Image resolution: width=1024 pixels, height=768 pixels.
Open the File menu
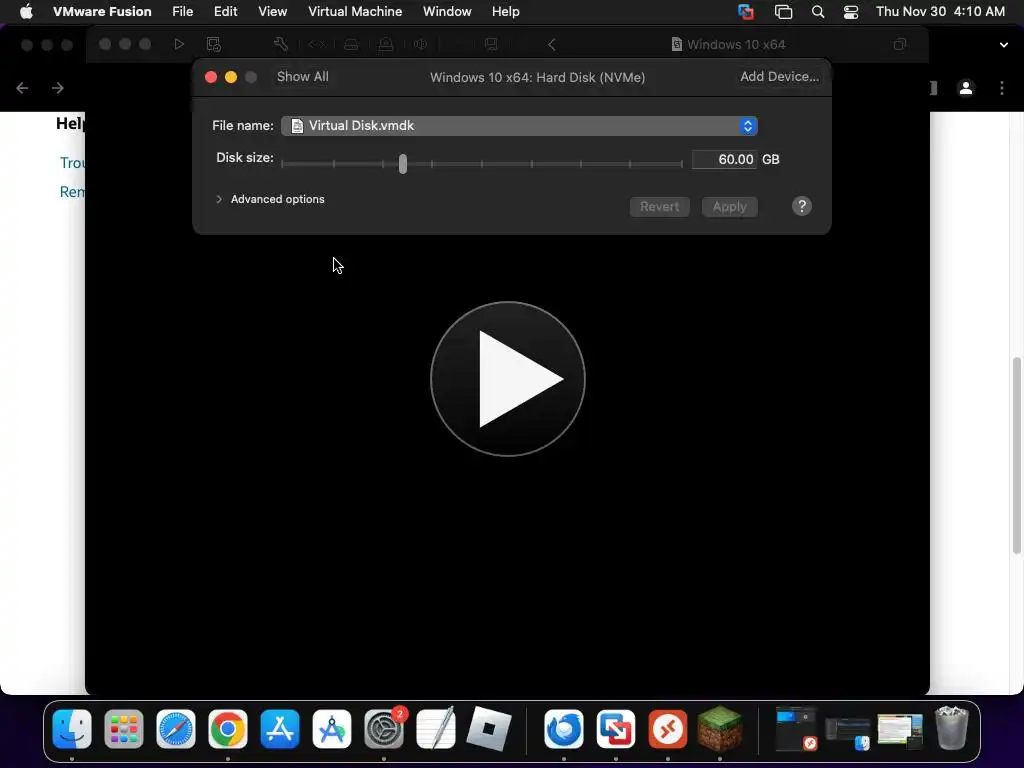coord(182,11)
